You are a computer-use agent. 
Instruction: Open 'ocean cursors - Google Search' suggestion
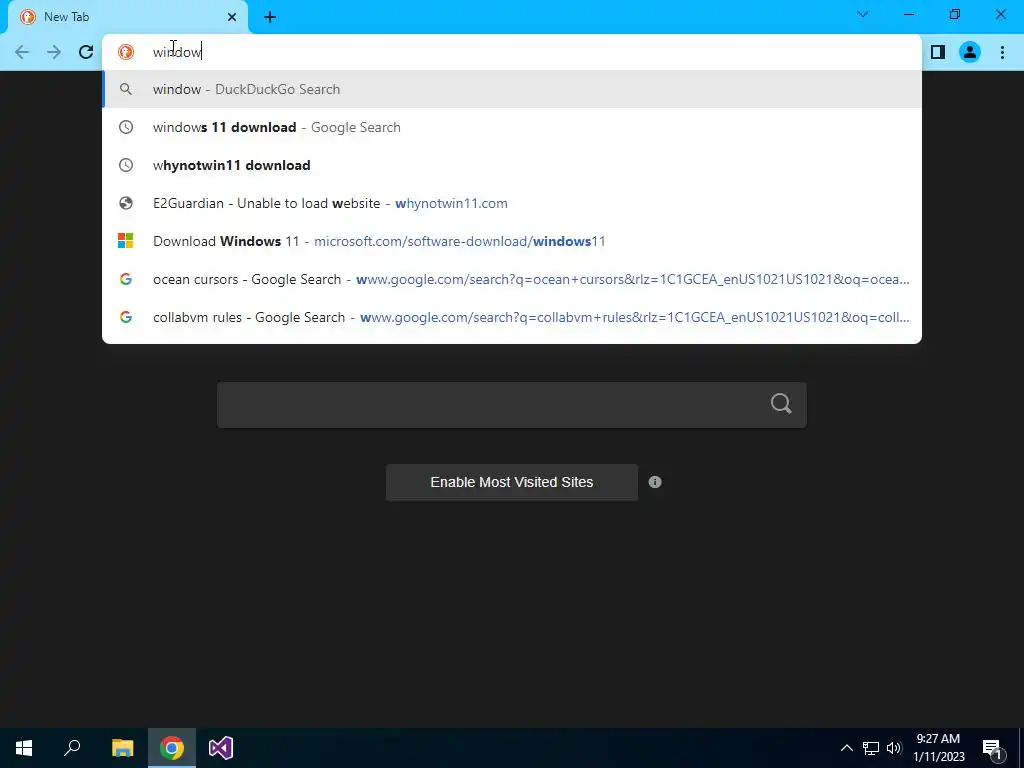click(512, 279)
